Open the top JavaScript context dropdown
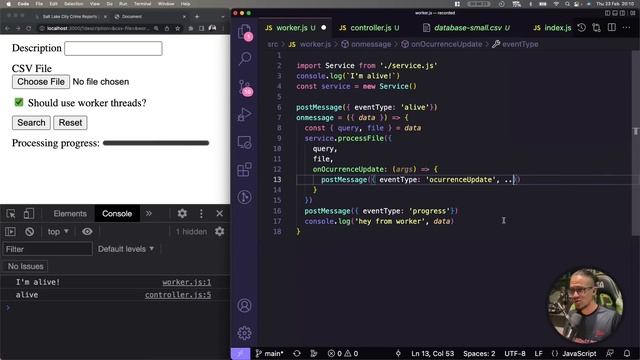This screenshot has width=640, height=360. point(58,231)
